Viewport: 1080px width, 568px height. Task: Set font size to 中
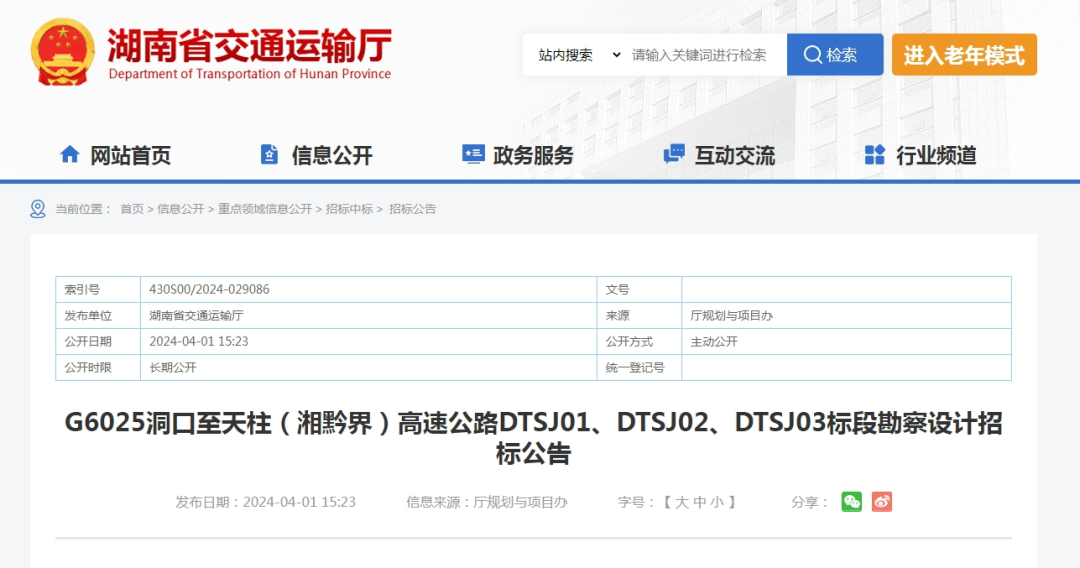pos(700,503)
